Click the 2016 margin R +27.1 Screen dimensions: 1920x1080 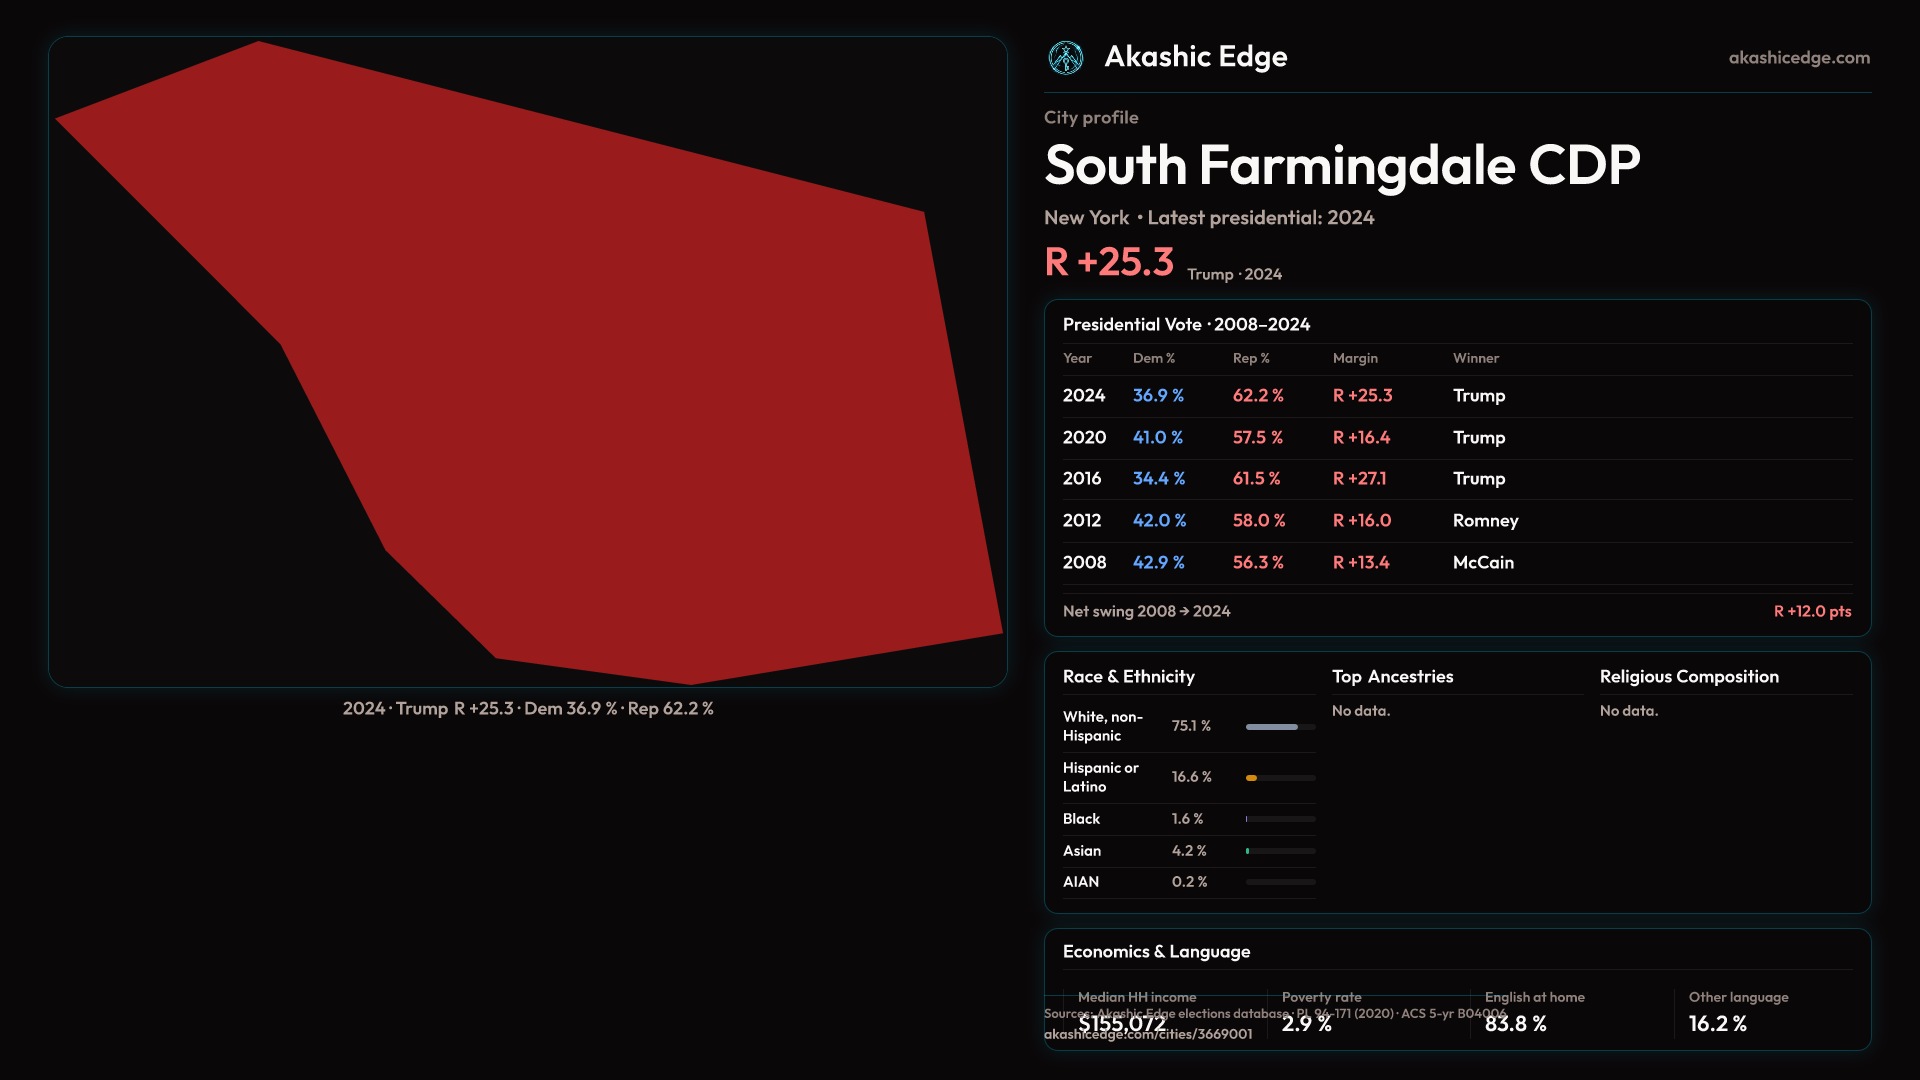1359,479
